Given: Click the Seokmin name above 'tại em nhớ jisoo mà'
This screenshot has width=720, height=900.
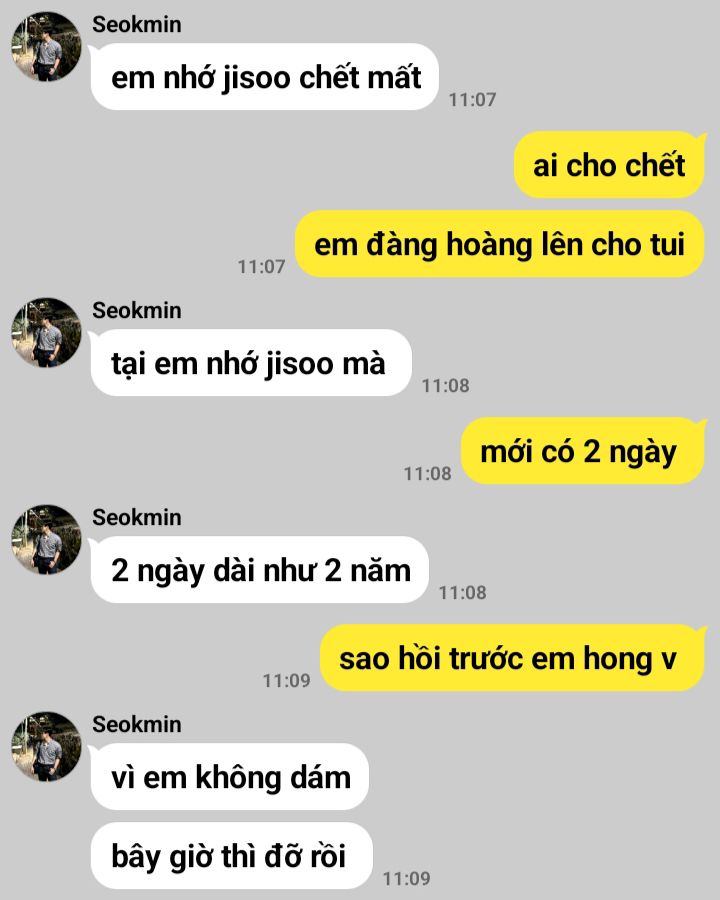Looking at the screenshot, I should pyautogui.click(x=137, y=311).
